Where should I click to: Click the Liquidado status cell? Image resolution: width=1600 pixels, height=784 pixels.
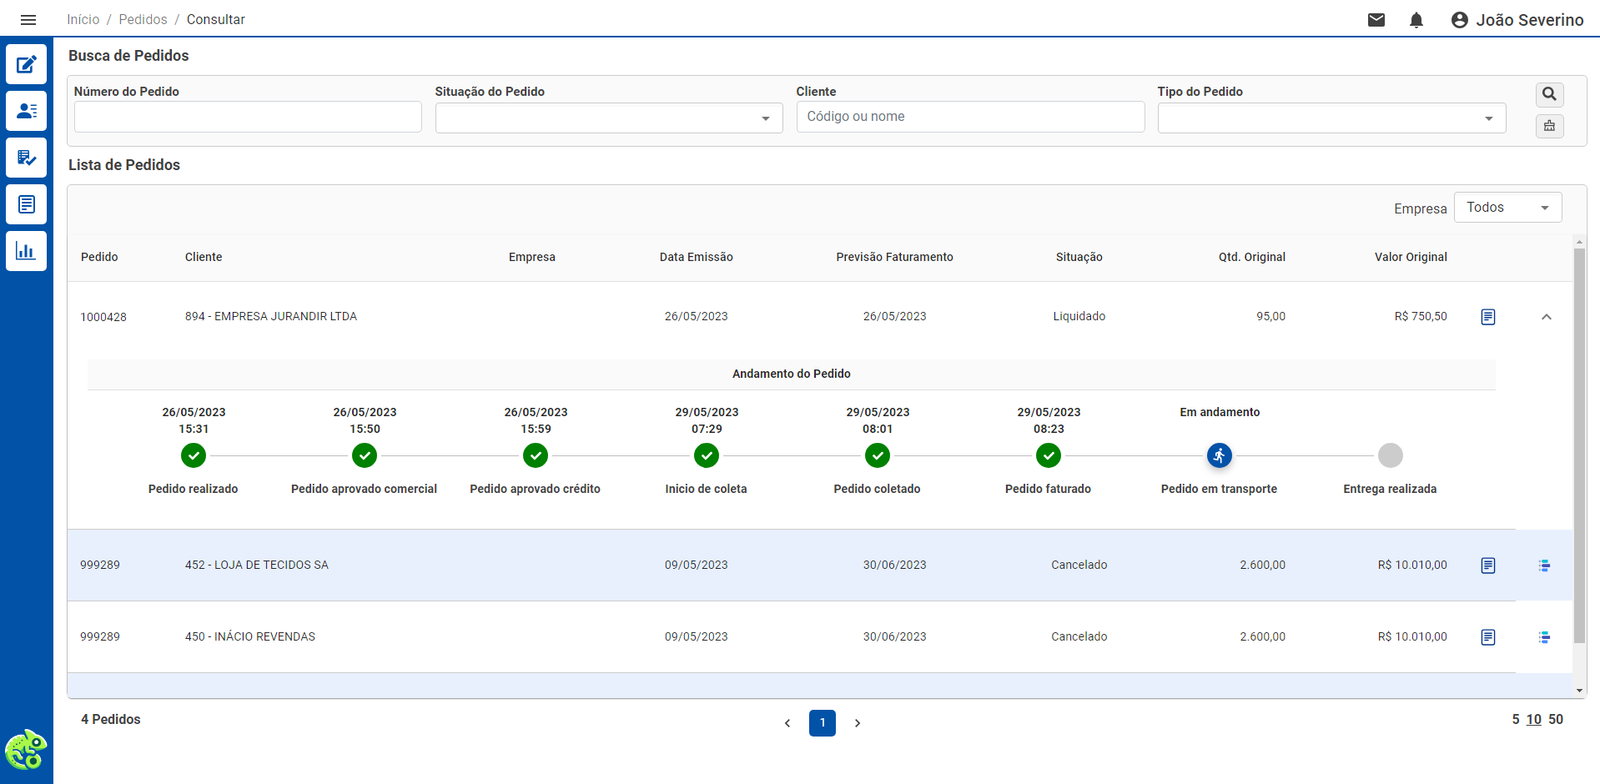click(1079, 317)
